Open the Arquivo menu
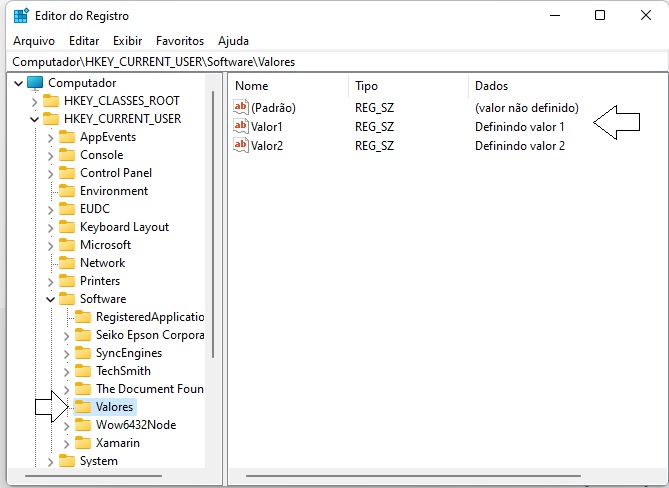The height and width of the screenshot is (488, 669). point(33,41)
